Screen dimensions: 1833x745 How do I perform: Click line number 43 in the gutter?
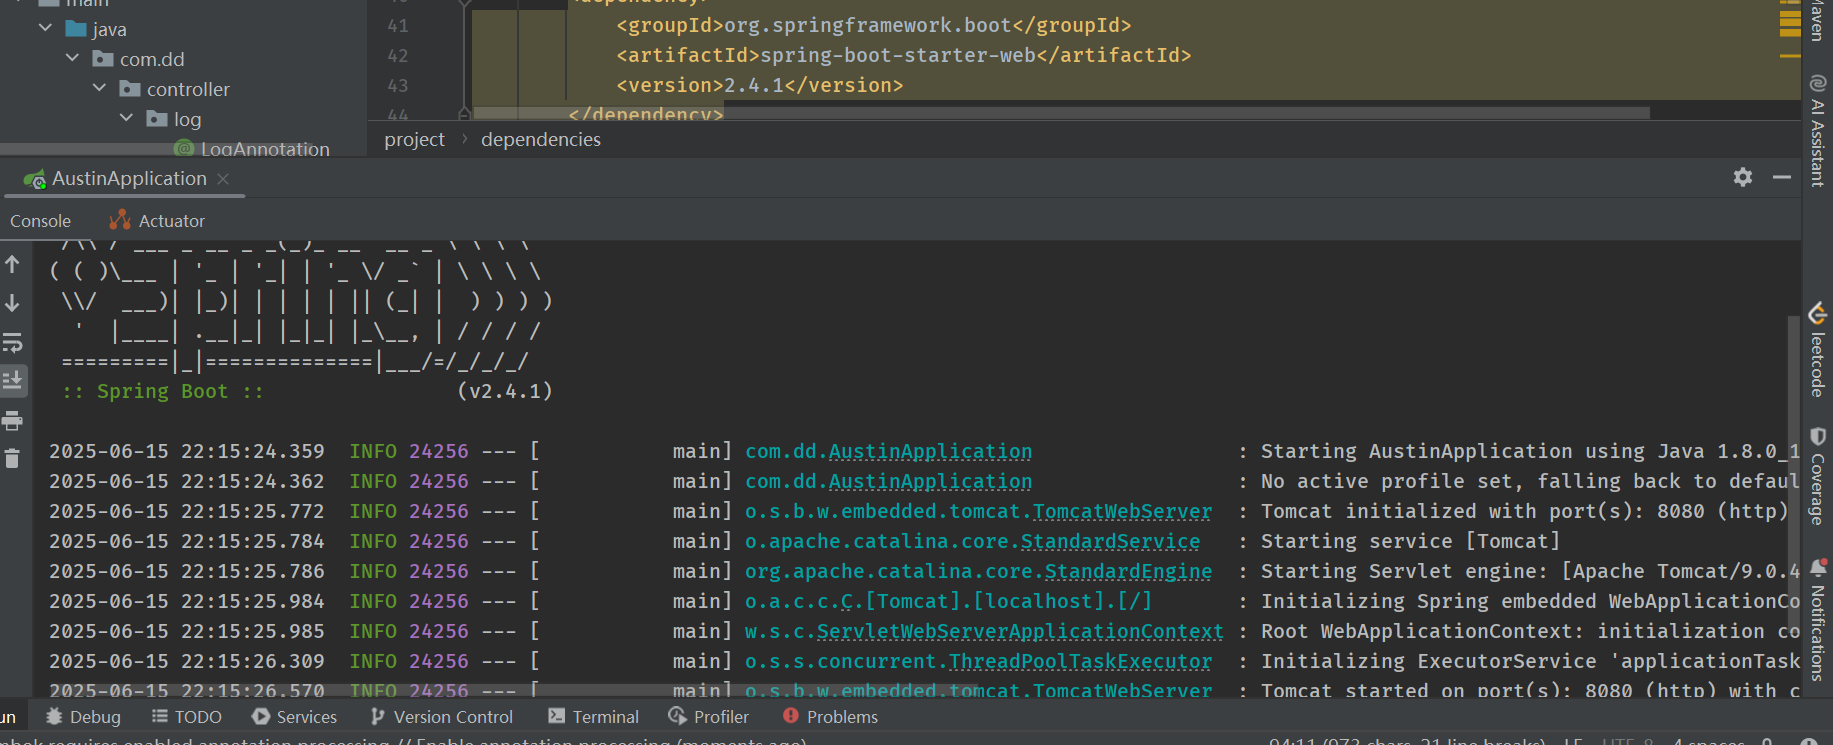(397, 86)
